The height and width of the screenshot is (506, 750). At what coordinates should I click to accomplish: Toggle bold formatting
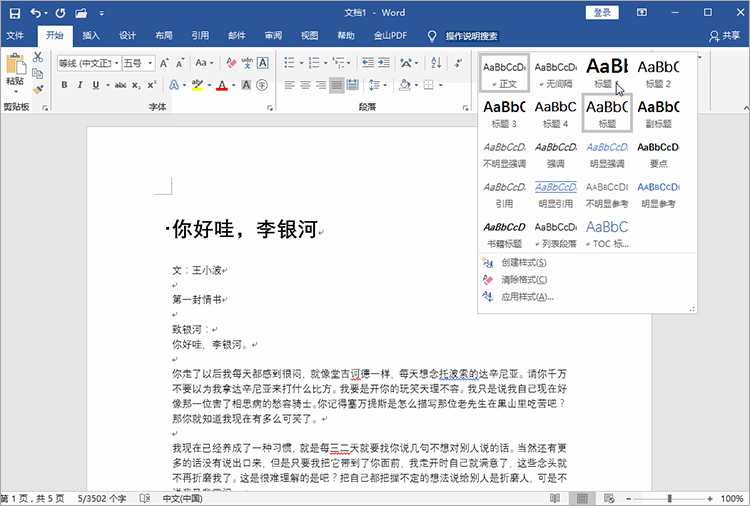click(64, 85)
